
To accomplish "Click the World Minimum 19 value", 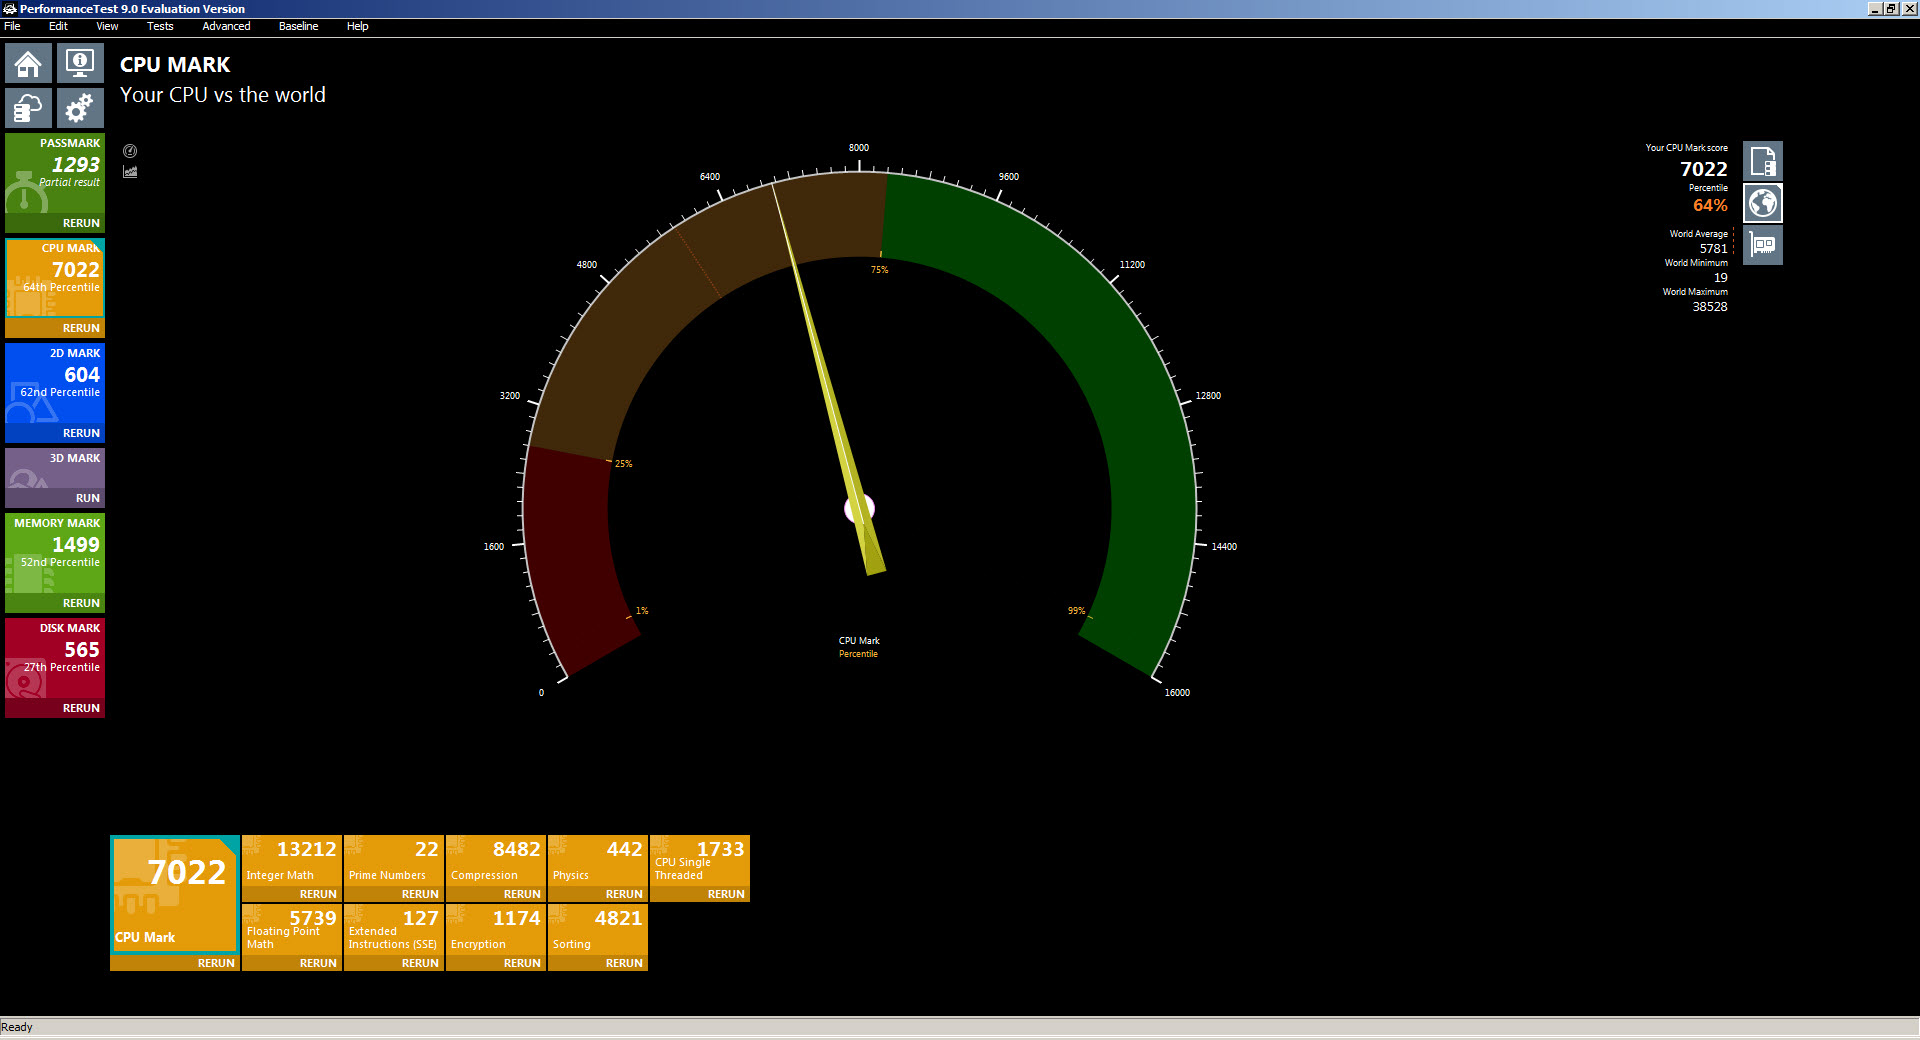I will pos(1720,278).
